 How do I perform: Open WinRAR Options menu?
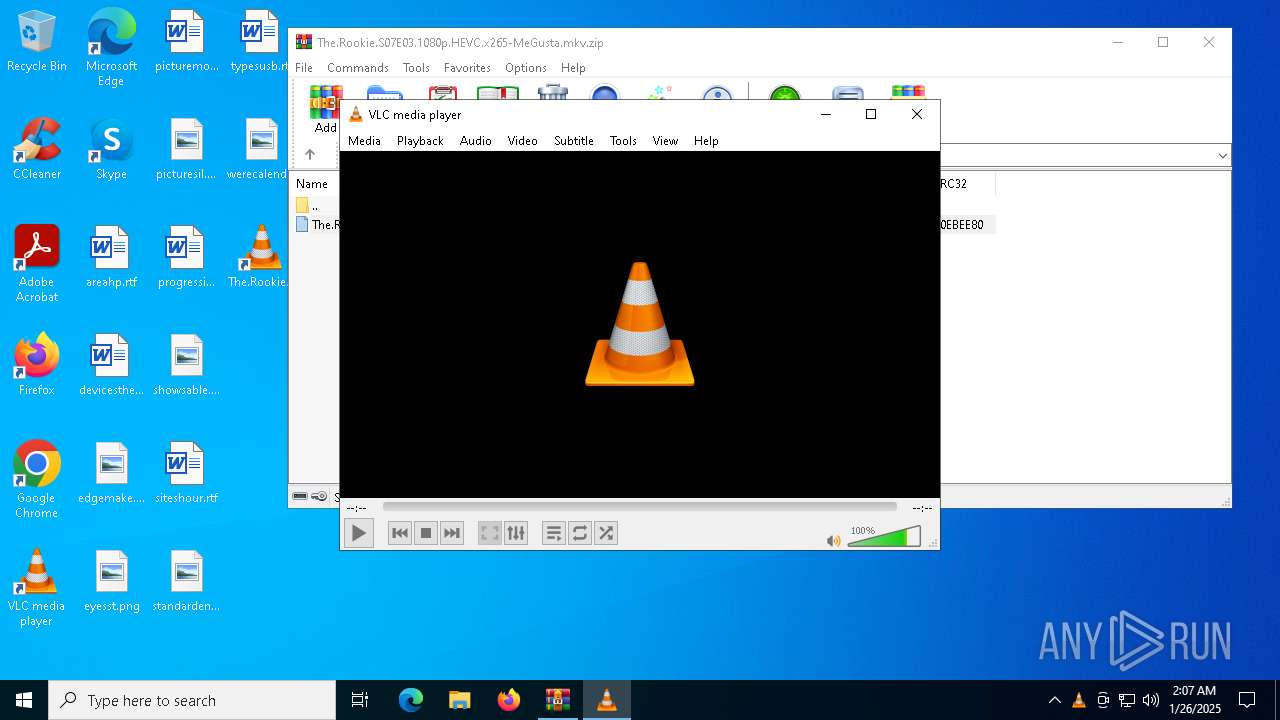(526, 68)
